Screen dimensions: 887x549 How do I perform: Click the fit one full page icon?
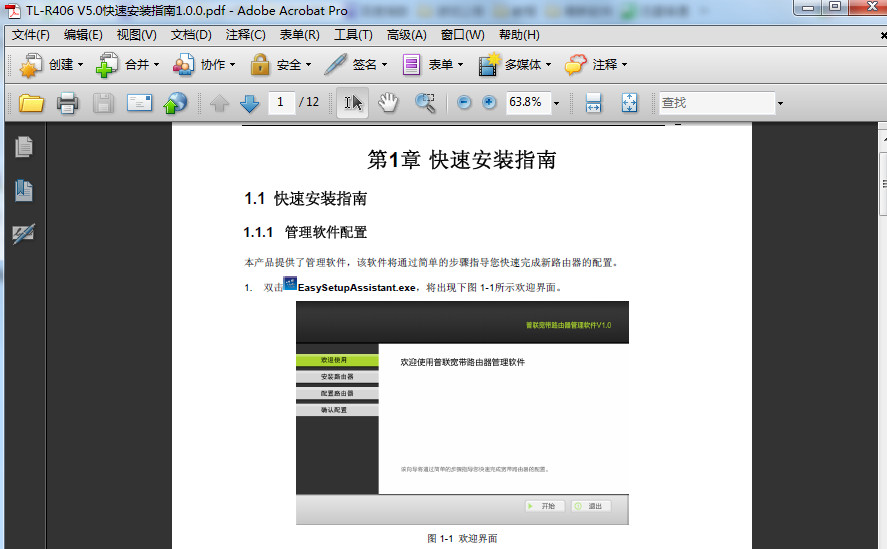pyautogui.click(x=630, y=102)
